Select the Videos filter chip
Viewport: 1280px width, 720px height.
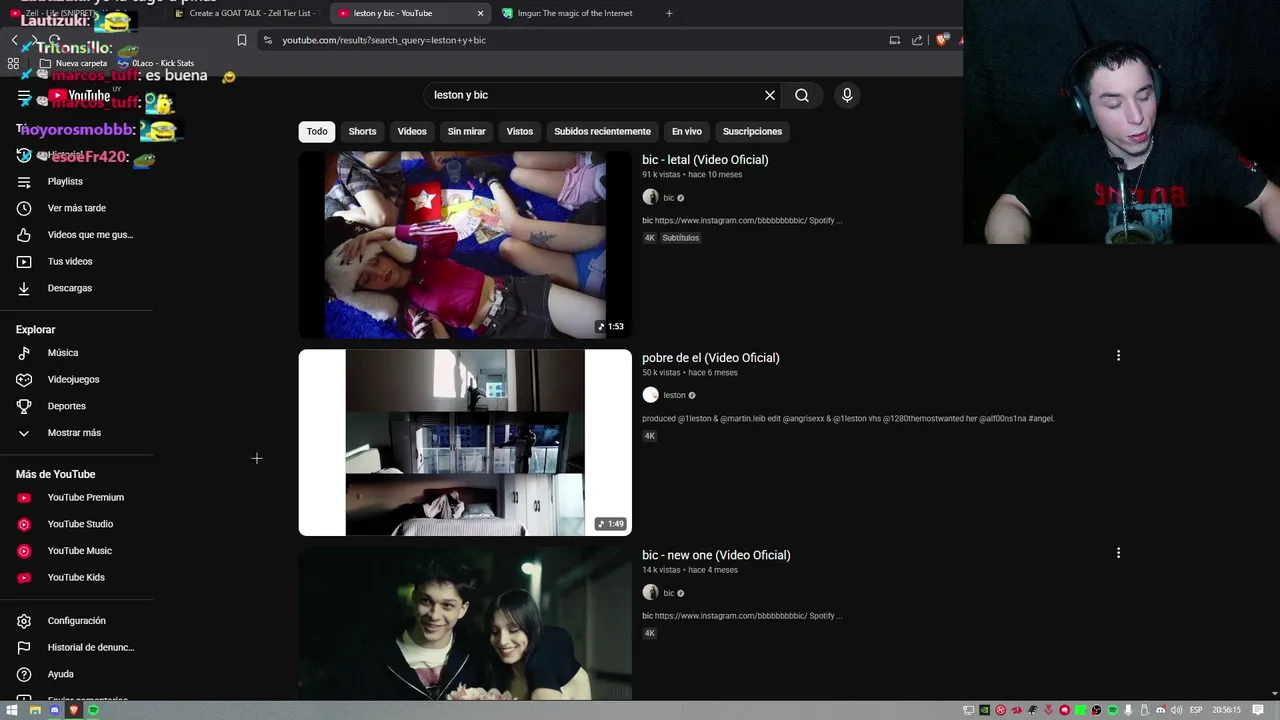tap(412, 131)
